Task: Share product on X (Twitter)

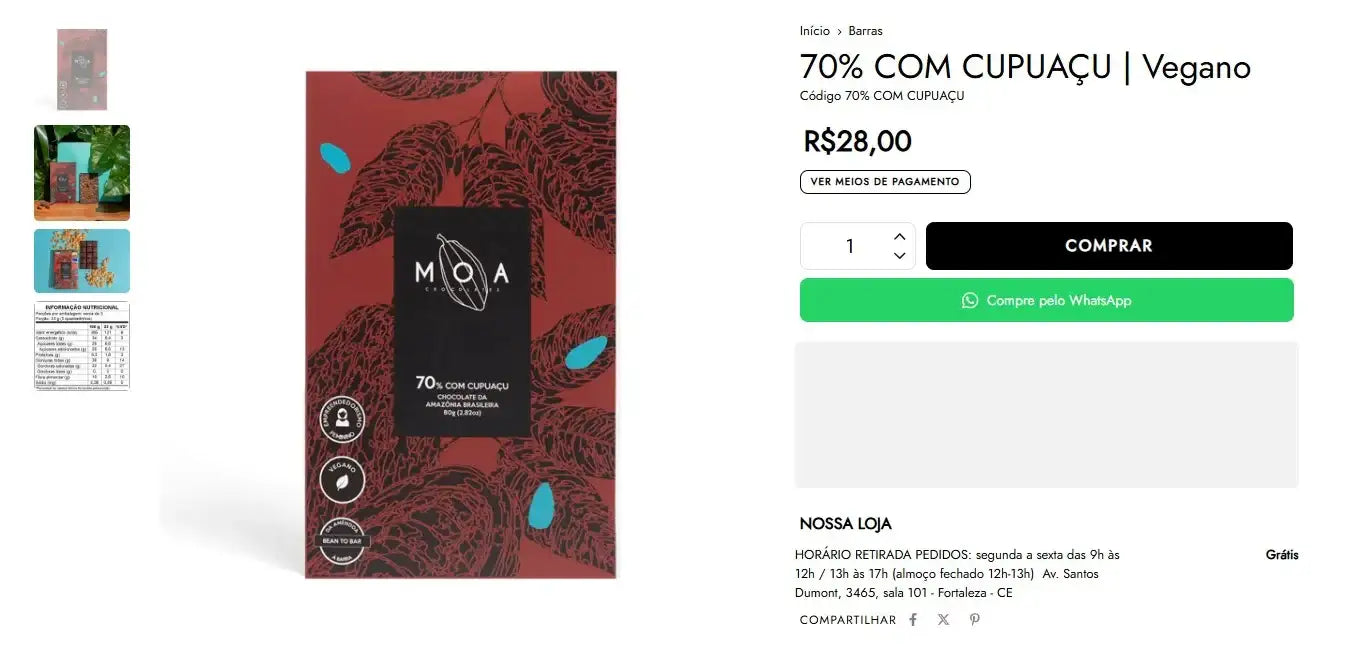Action: [x=943, y=620]
